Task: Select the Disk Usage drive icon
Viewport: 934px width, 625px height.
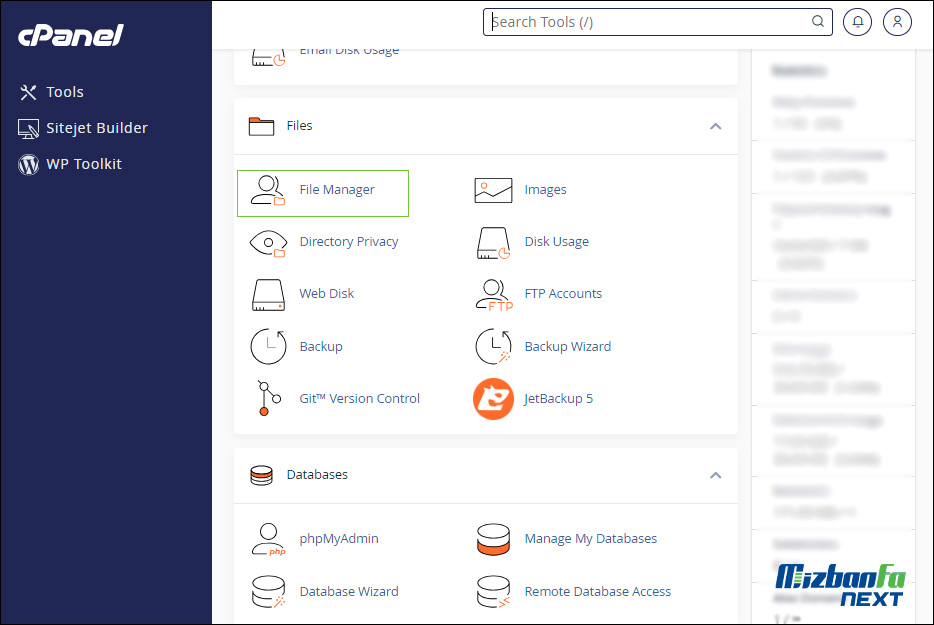Action: coord(493,242)
